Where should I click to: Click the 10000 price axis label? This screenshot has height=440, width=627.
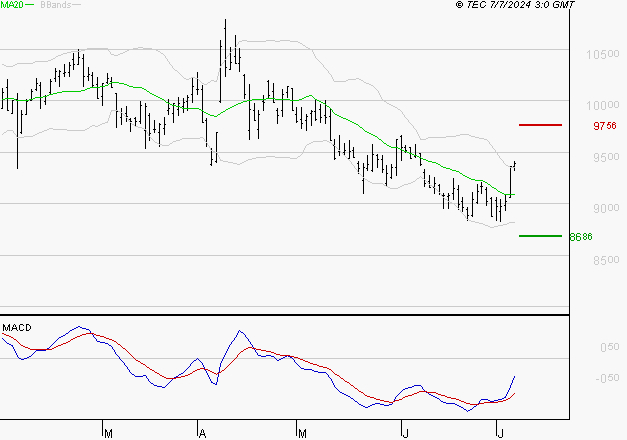603,105
